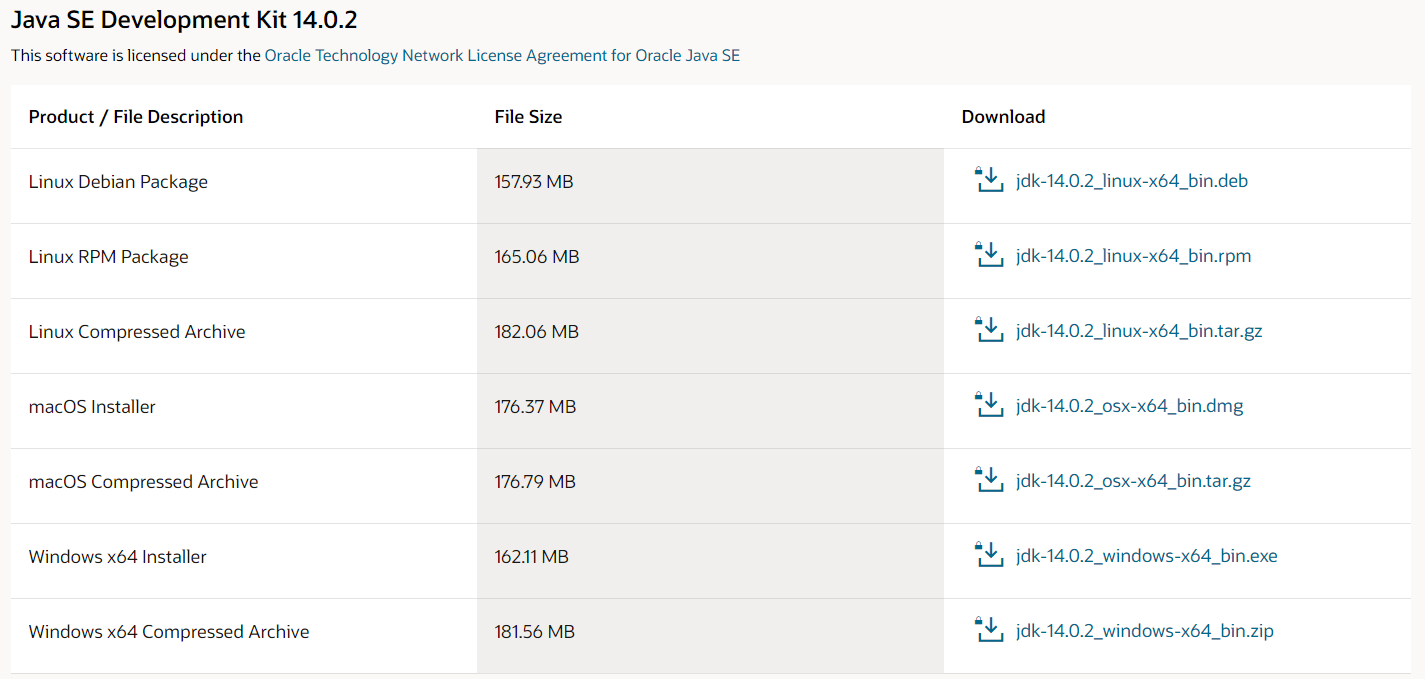Click download icon for macOS Compressed Archive
This screenshot has height=679, width=1425.
tap(988, 480)
